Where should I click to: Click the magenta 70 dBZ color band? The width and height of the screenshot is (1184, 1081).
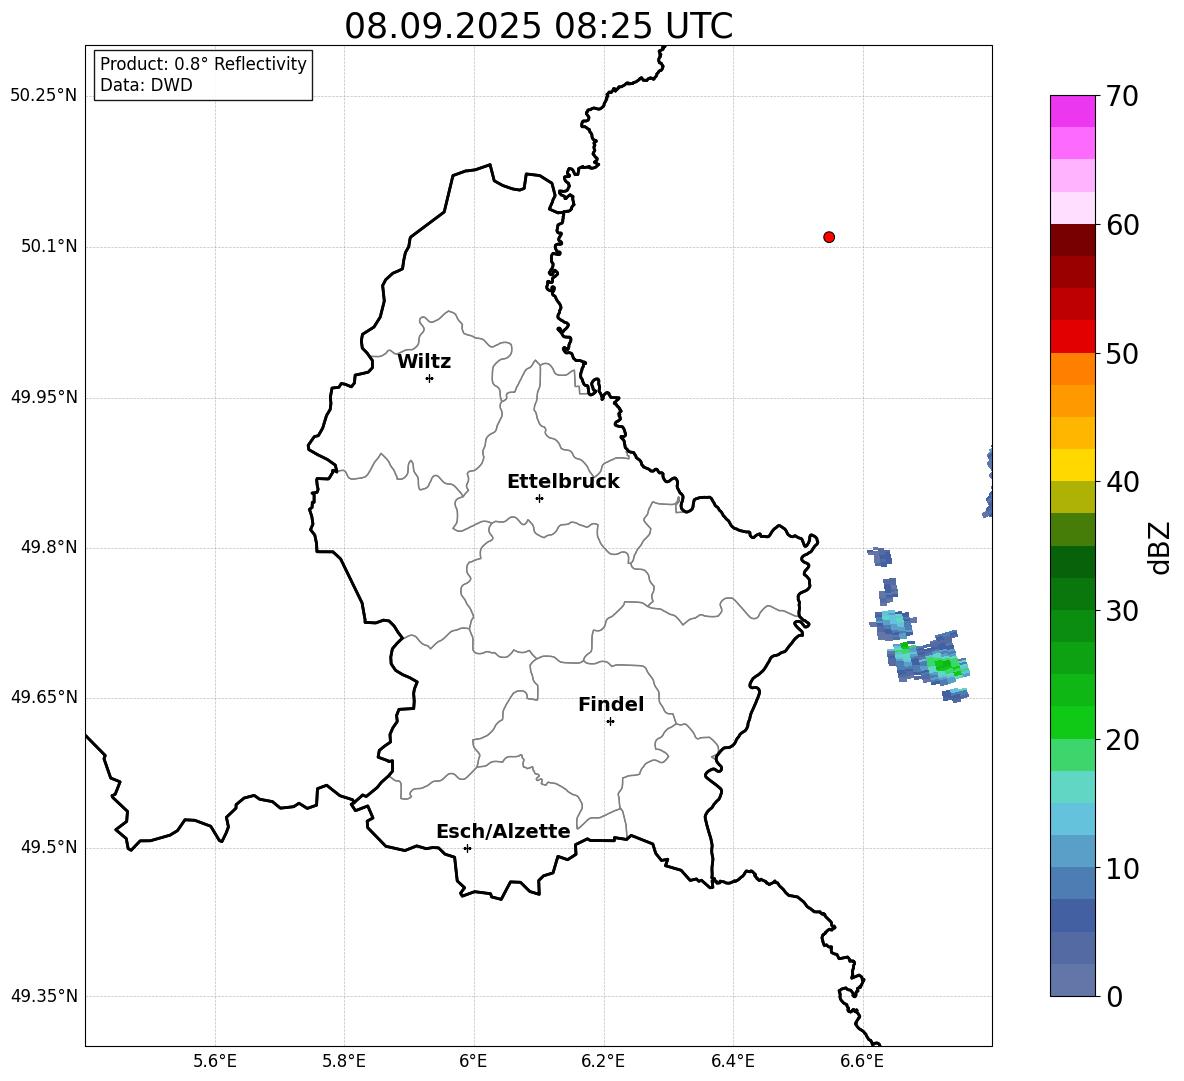click(1073, 111)
